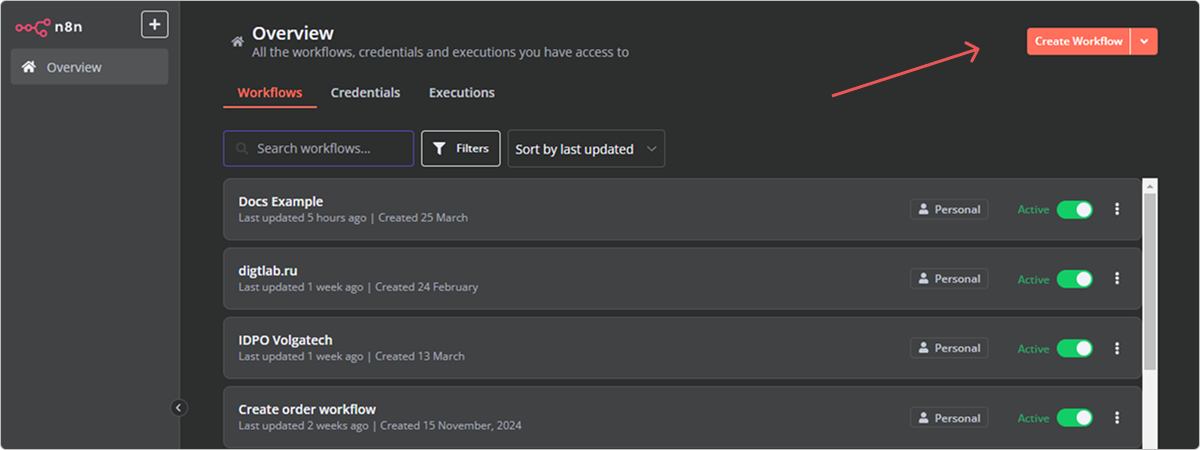Open the Filters button
The image size is (1200, 450).
[461, 148]
